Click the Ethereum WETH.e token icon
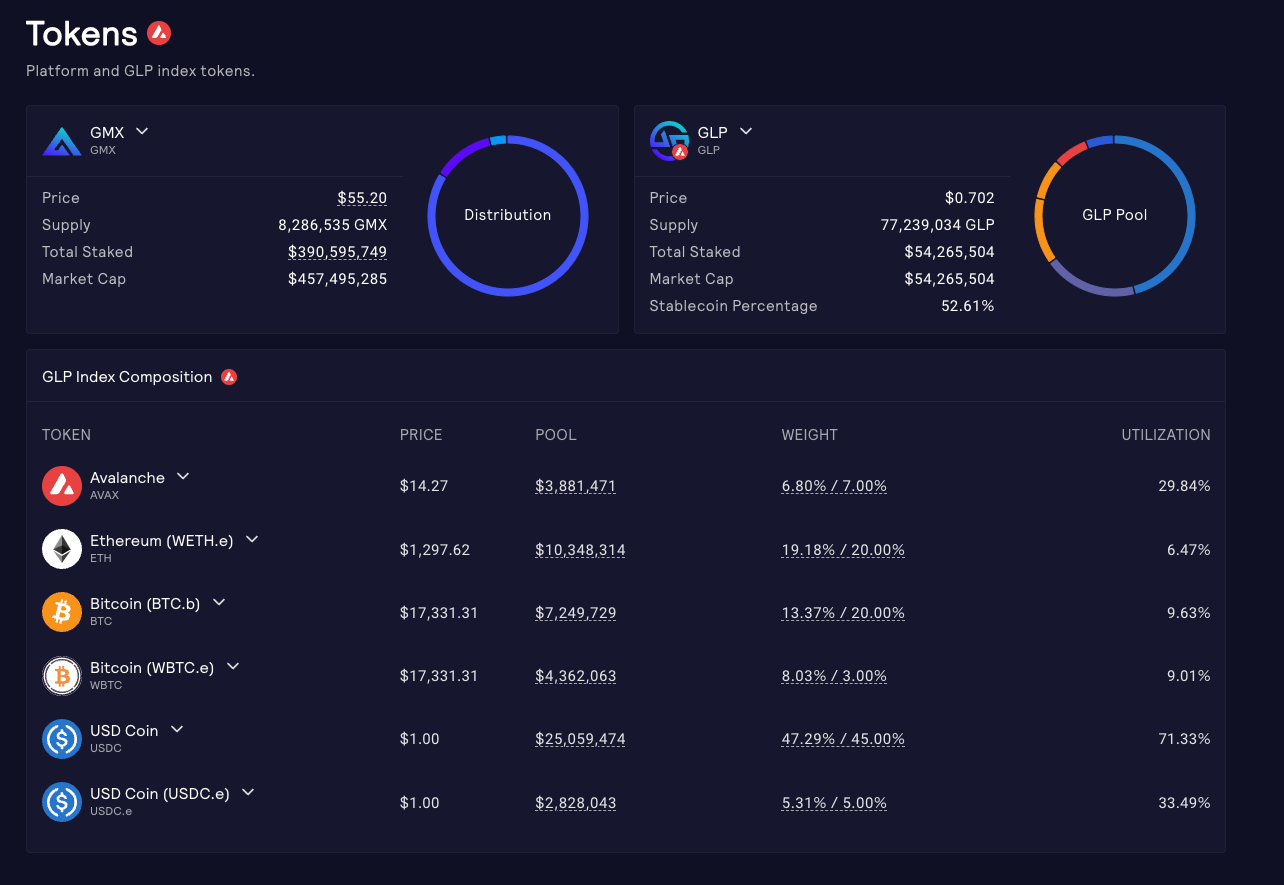 point(62,549)
